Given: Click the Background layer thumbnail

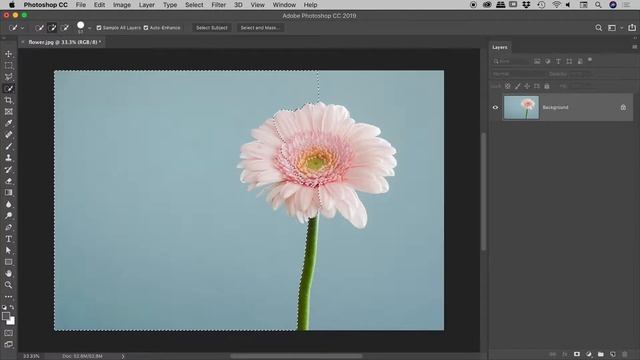Looking at the screenshot, I should (x=521, y=107).
